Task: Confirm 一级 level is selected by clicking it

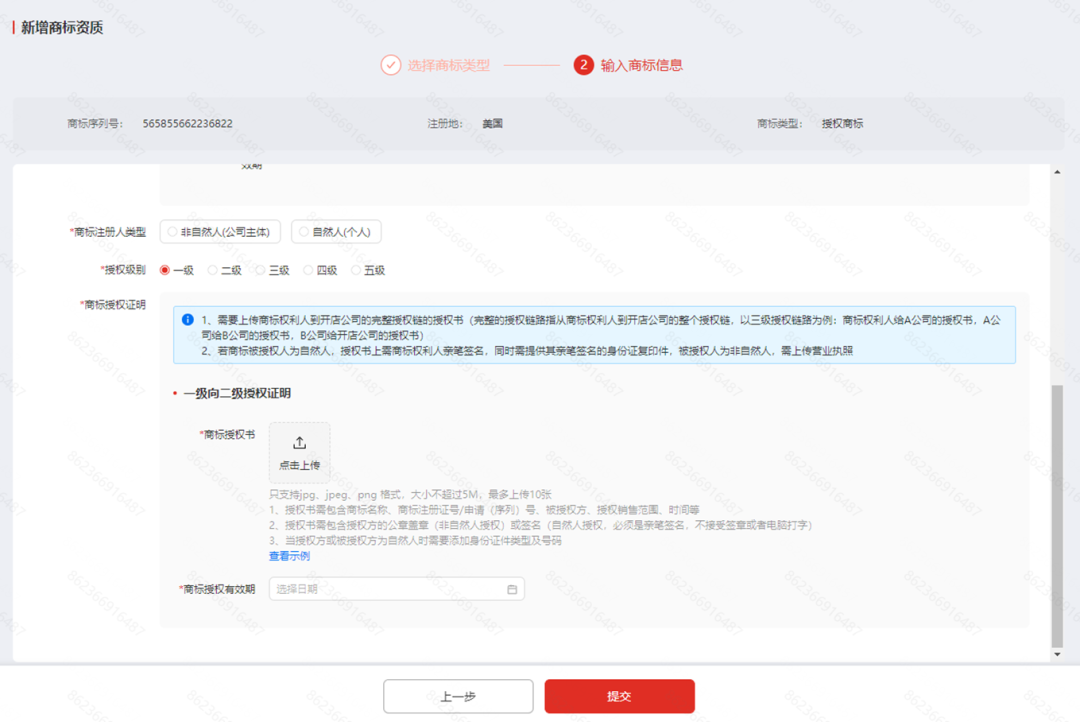Action: 173,269
